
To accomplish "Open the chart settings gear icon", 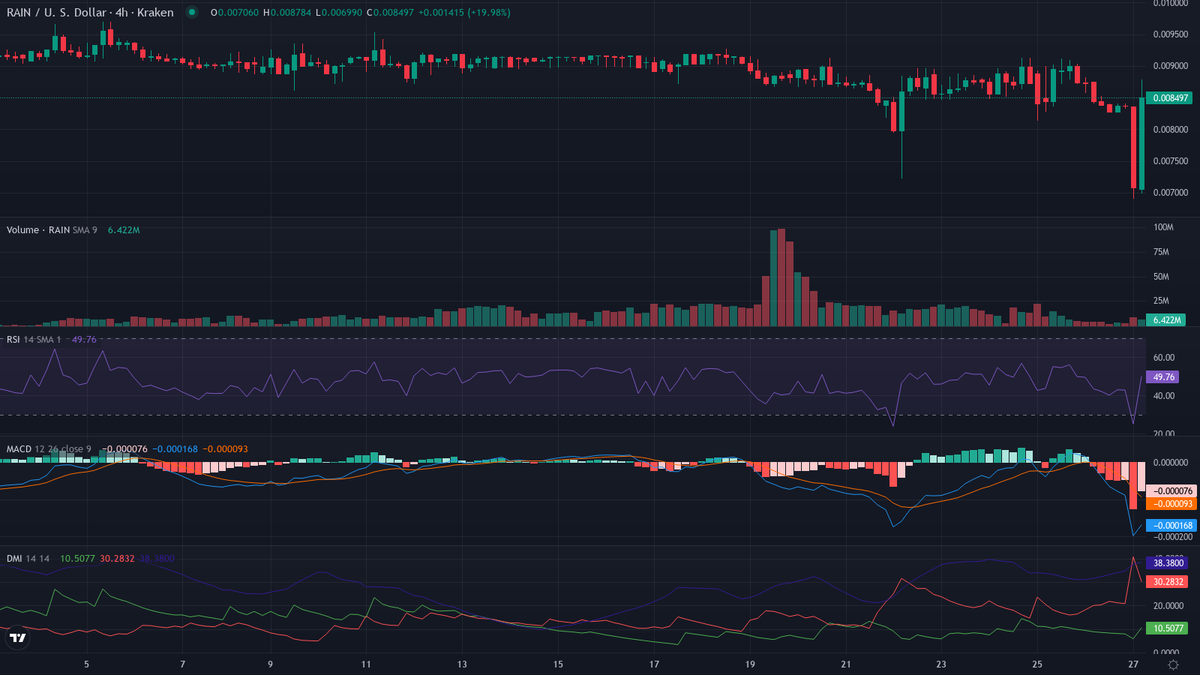I will [x=1172, y=664].
